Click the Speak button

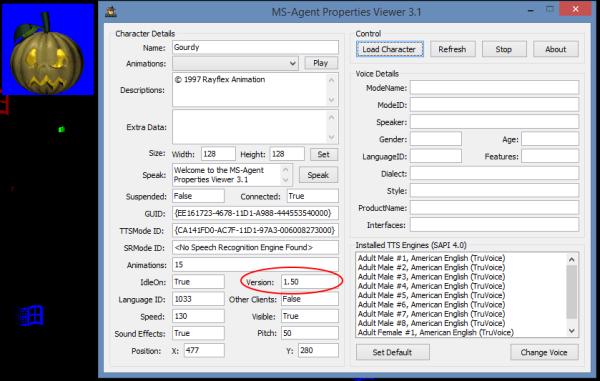point(318,175)
